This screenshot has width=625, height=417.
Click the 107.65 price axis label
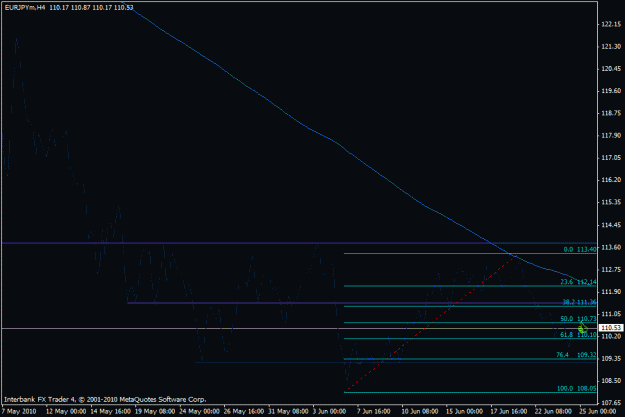tap(611, 403)
